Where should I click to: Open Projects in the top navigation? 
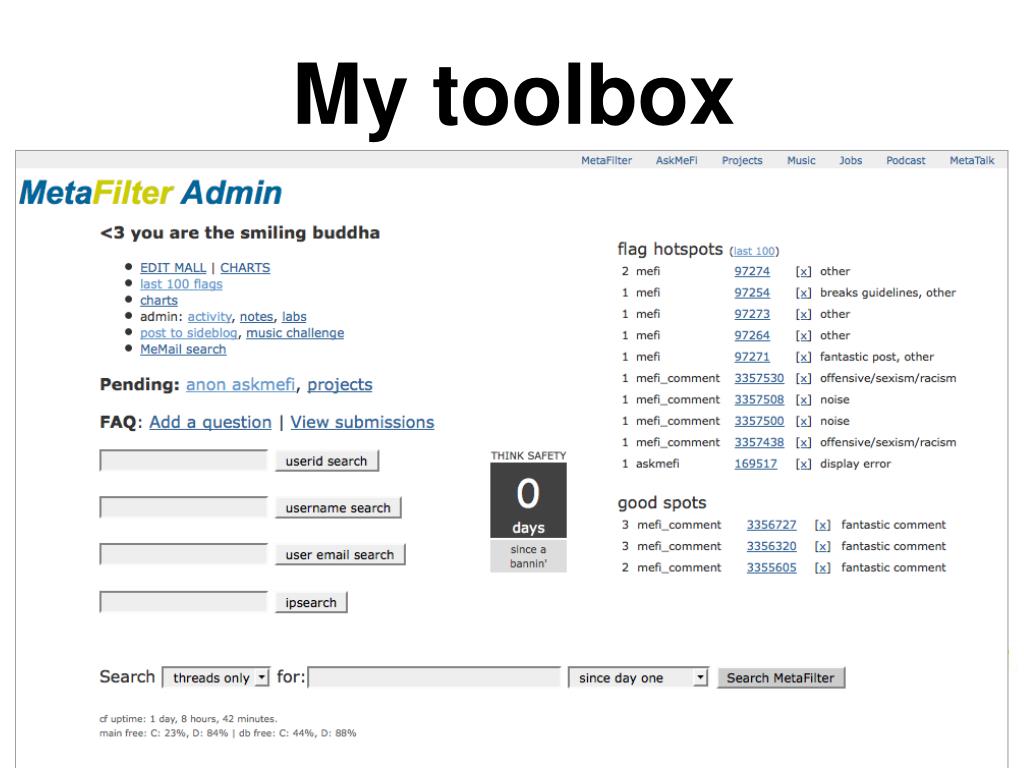tap(741, 161)
